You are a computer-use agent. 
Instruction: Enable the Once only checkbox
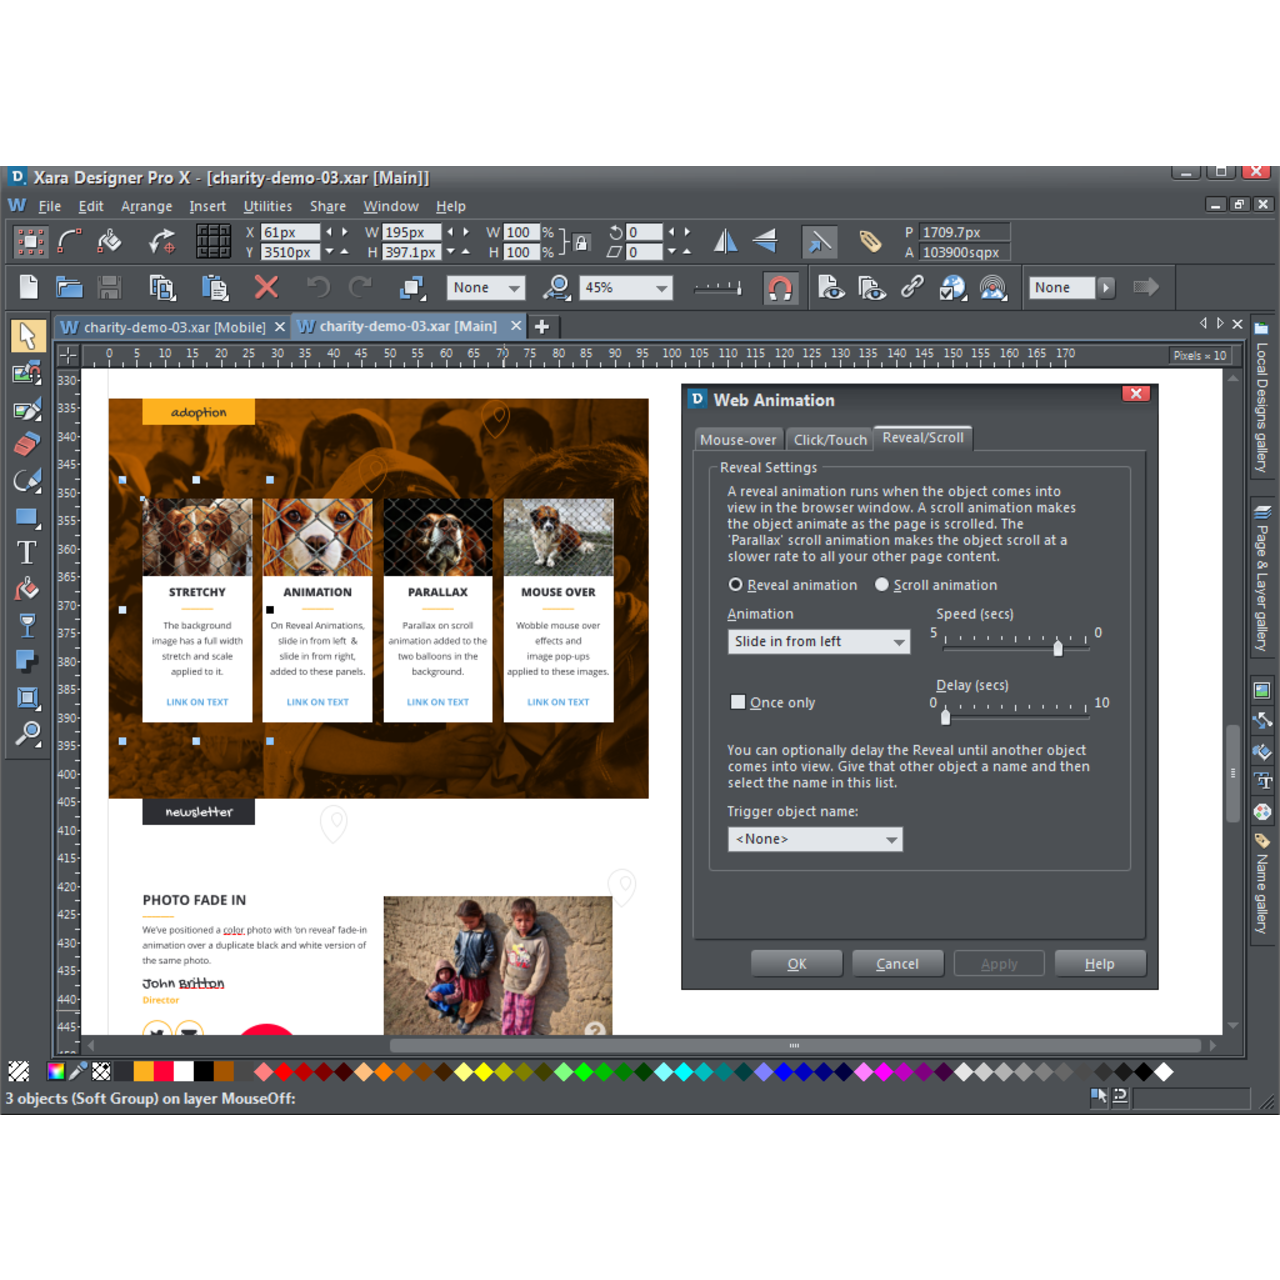point(738,702)
